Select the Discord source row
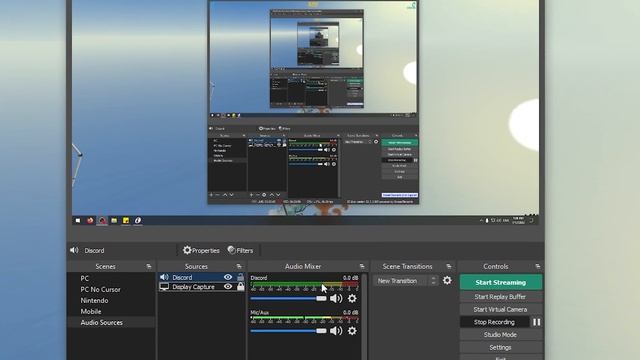Image resolution: width=640 pixels, height=360 pixels. tap(202, 277)
